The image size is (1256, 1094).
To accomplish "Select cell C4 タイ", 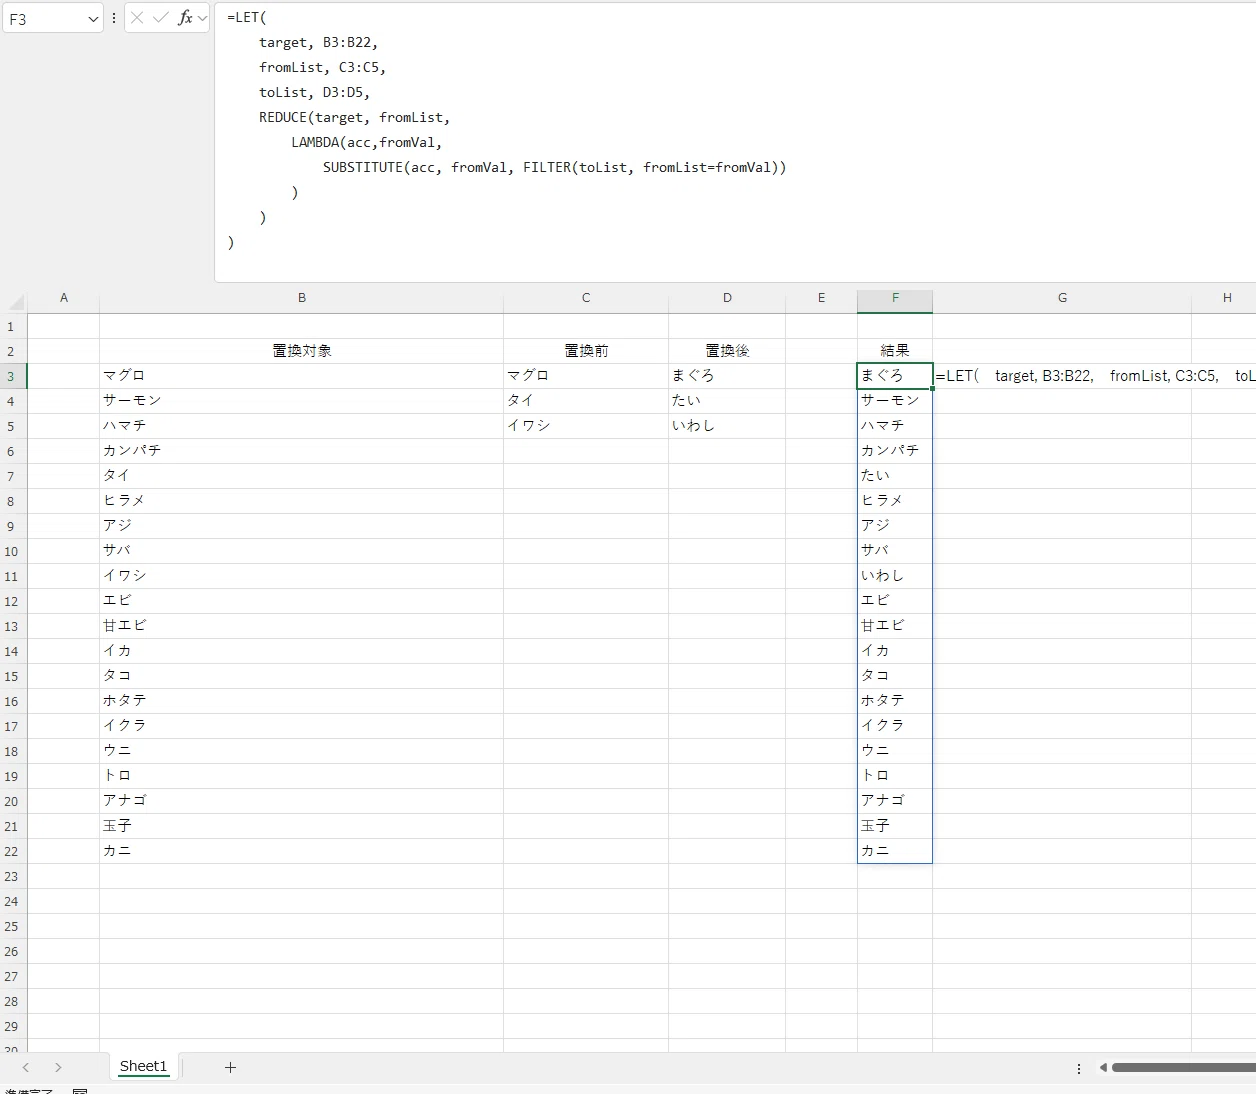I will click(586, 401).
